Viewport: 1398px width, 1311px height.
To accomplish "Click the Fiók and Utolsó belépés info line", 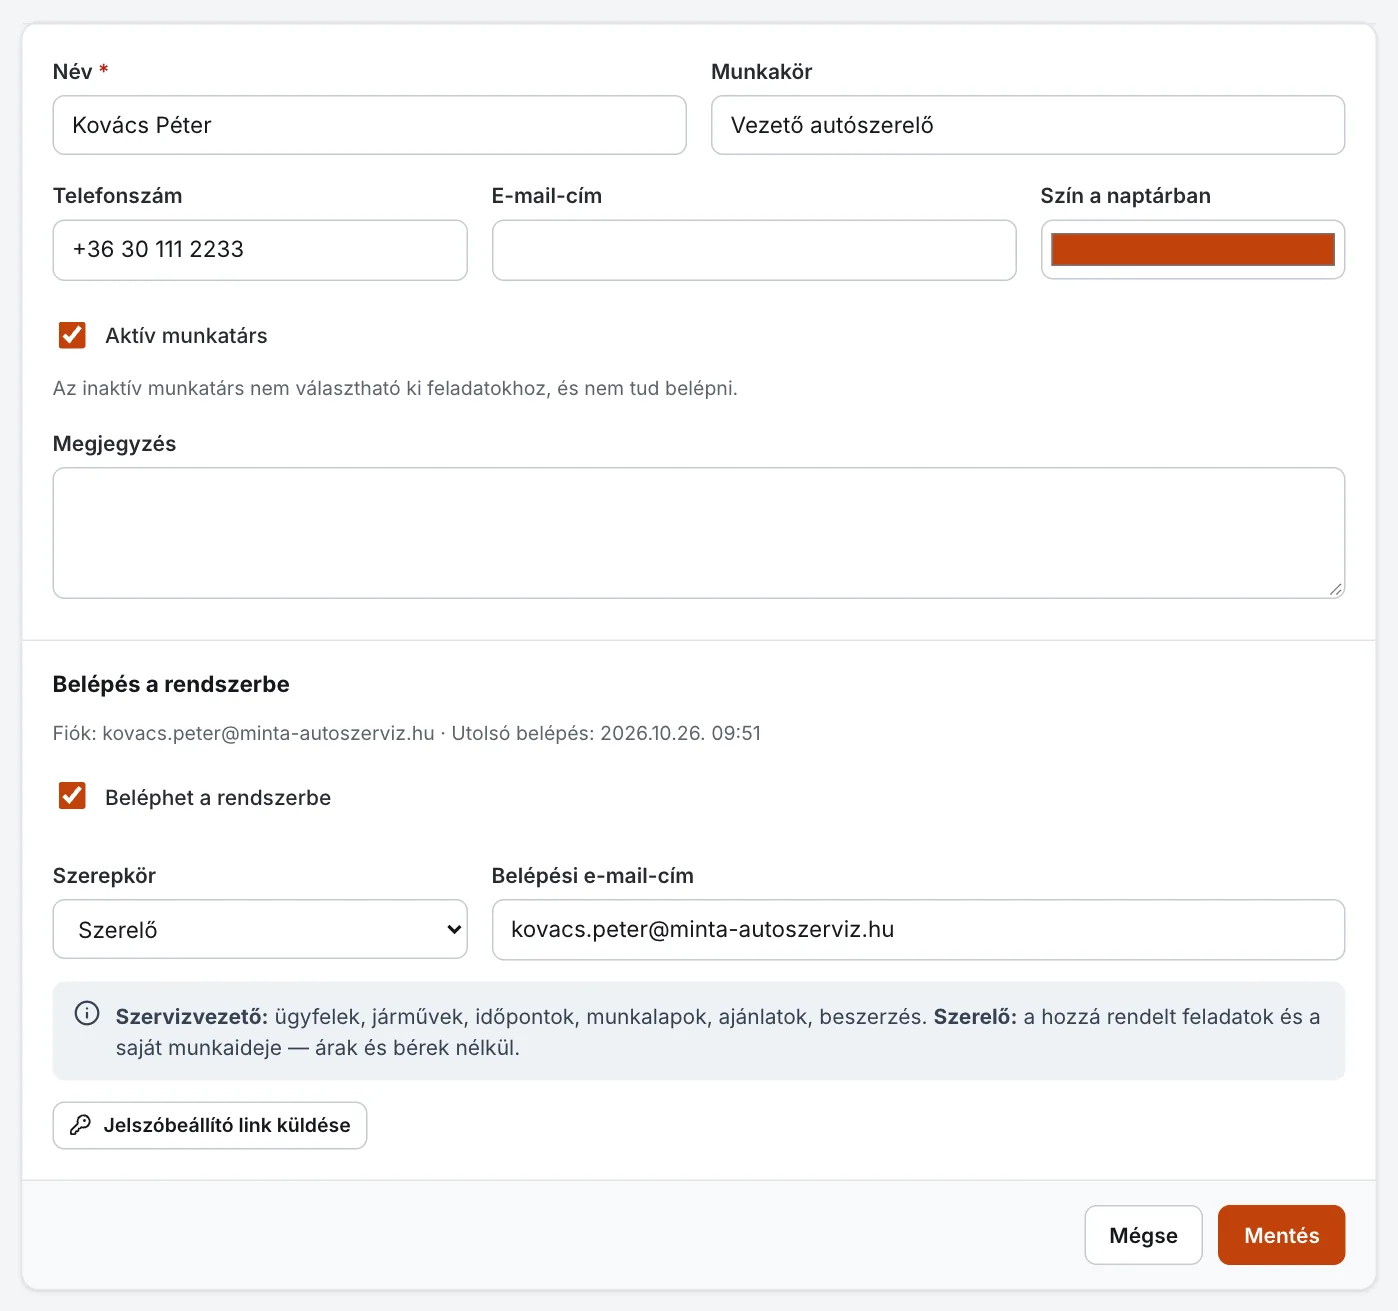I will click(x=407, y=733).
